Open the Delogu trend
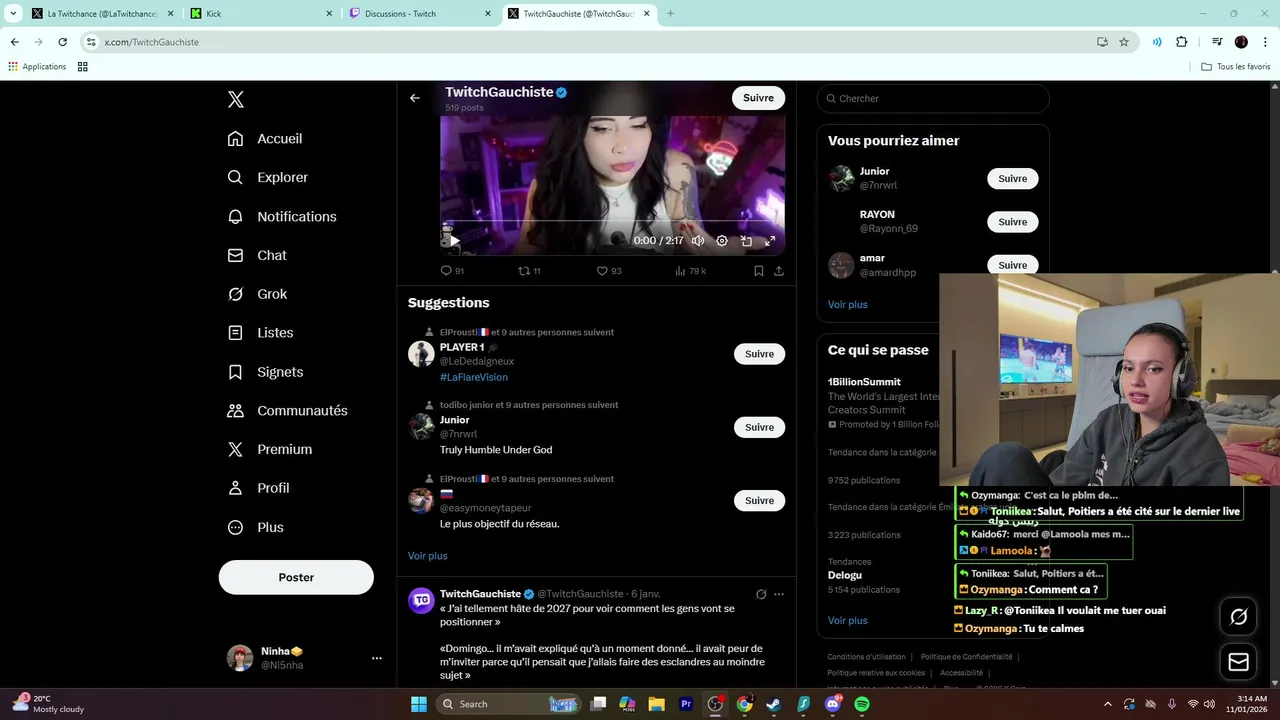Screen dimensions: 1280x720 coord(845,575)
